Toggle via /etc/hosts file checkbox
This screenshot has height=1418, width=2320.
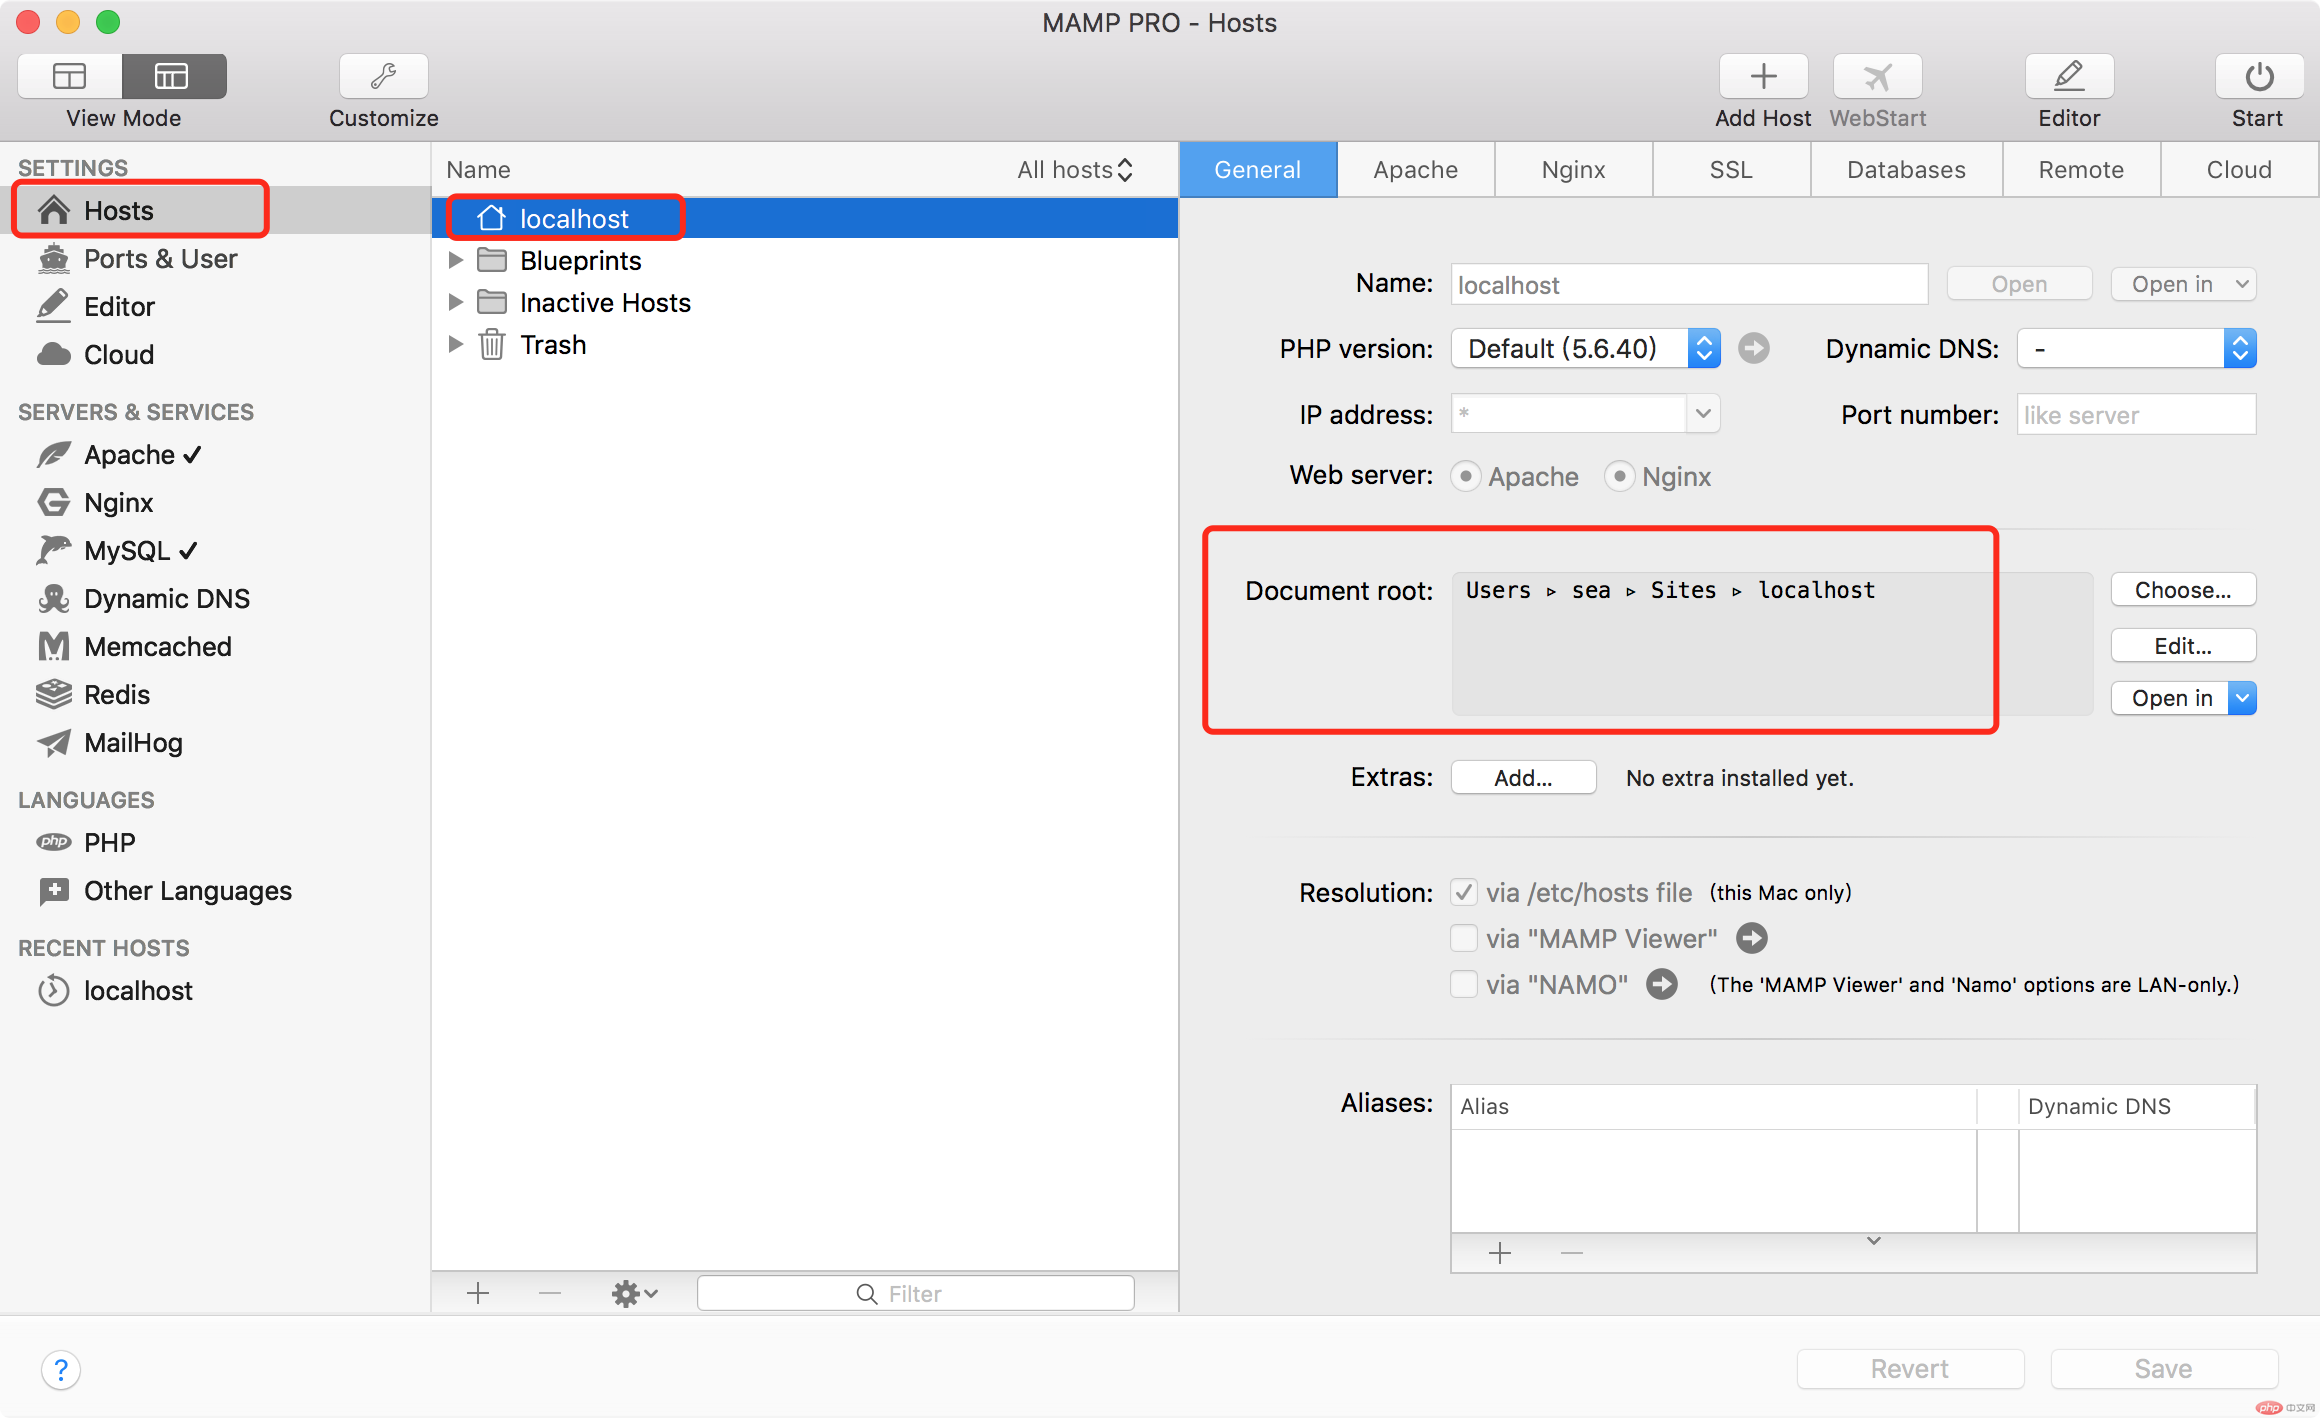point(1464,892)
